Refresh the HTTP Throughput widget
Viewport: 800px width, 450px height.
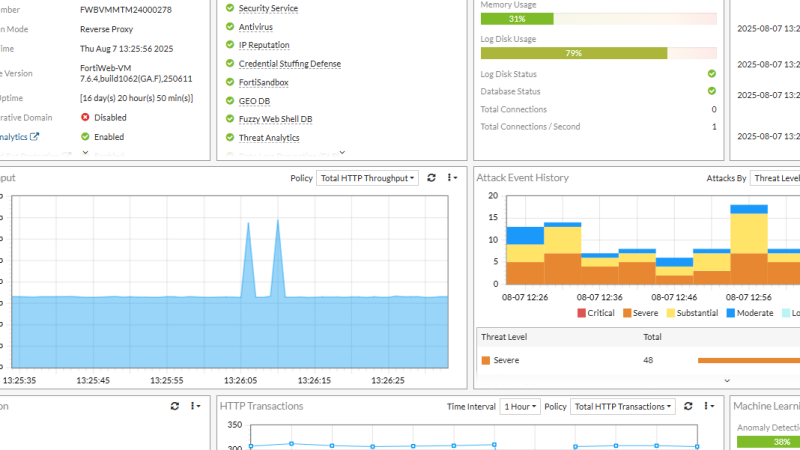[431, 178]
